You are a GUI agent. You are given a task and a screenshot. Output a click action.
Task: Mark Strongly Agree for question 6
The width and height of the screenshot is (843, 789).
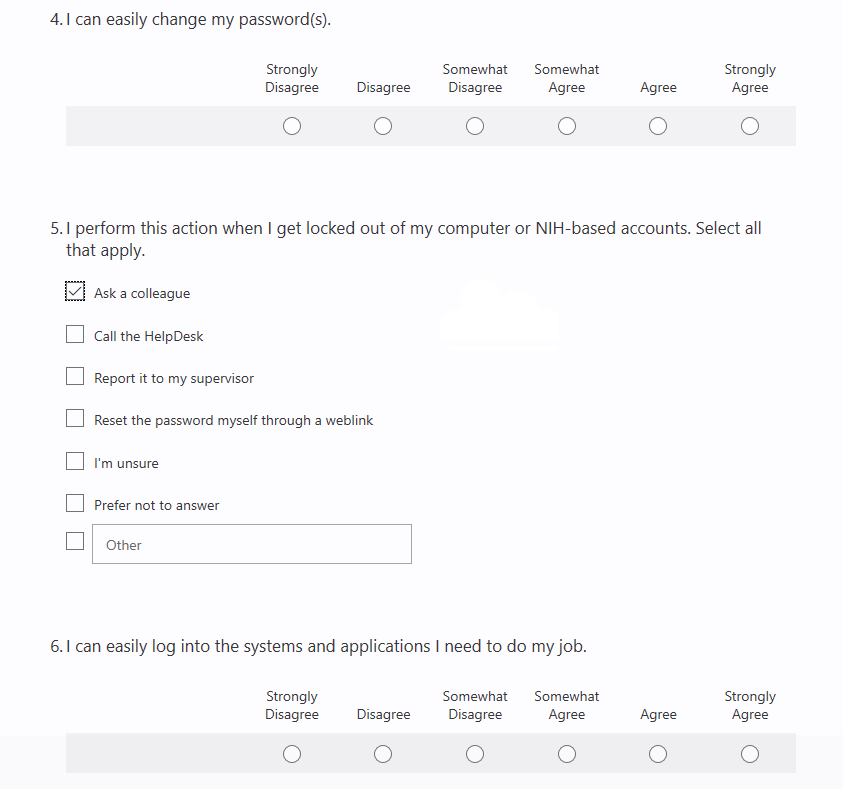click(x=750, y=754)
